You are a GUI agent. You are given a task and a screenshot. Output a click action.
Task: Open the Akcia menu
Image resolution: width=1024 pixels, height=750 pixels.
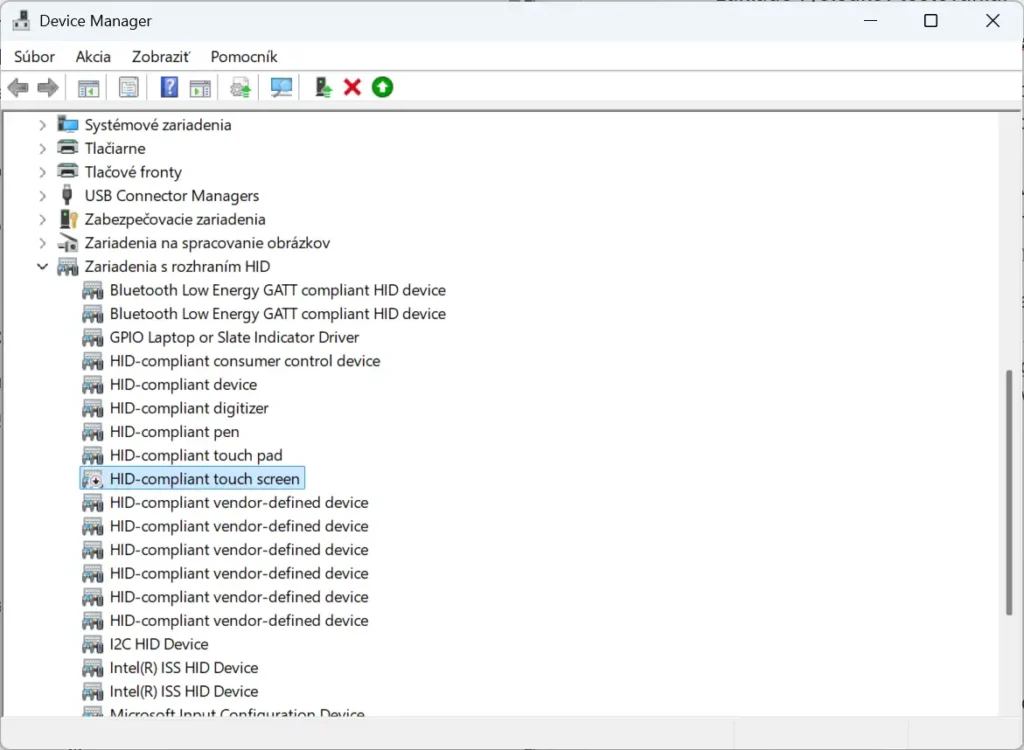tap(93, 57)
